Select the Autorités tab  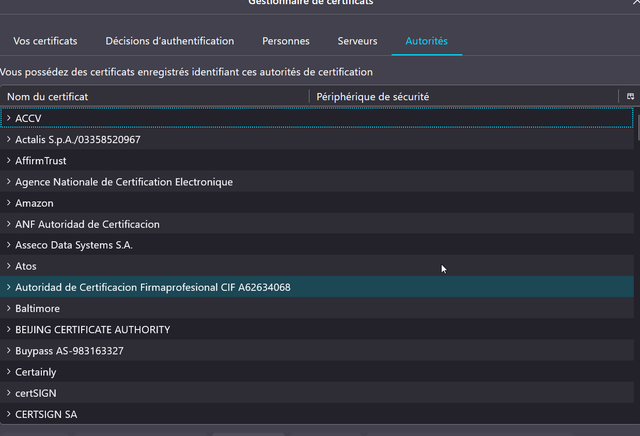(x=427, y=41)
